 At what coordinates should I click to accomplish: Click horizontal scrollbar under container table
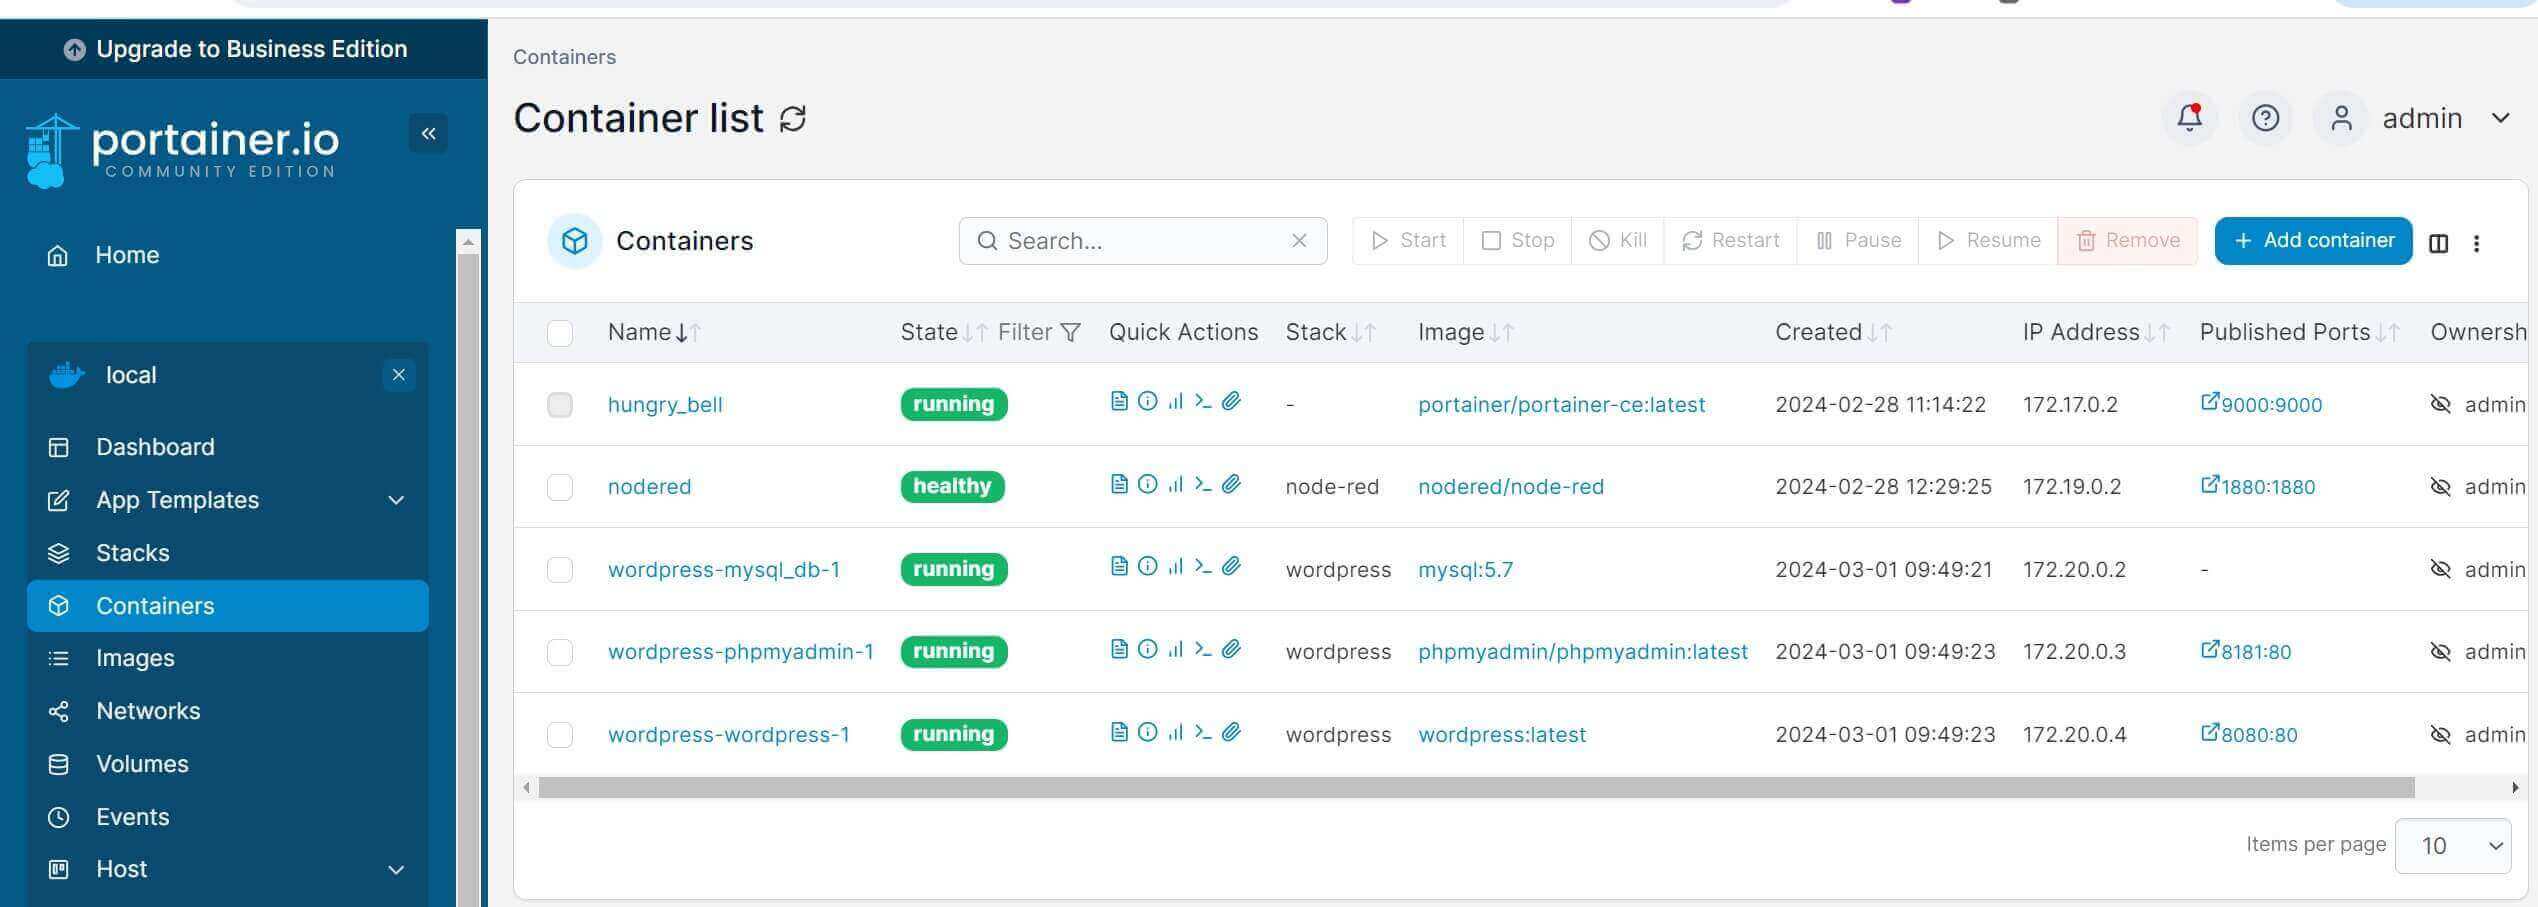click(x=1475, y=788)
